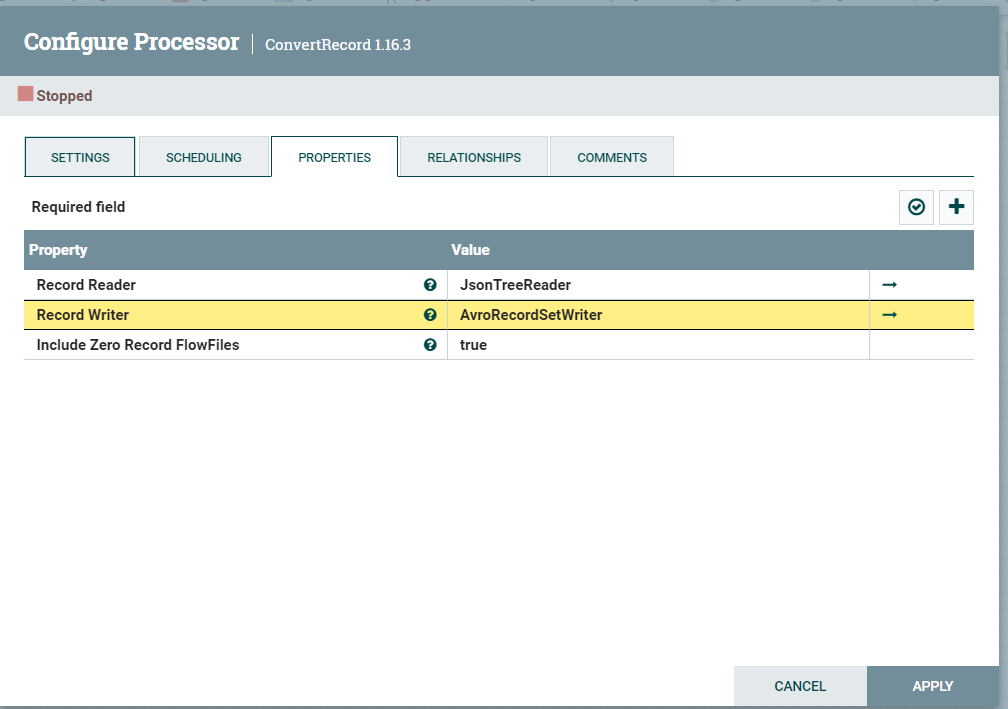Click the arrow to go to AvroRecordSetWriter service

click(x=889, y=315)
